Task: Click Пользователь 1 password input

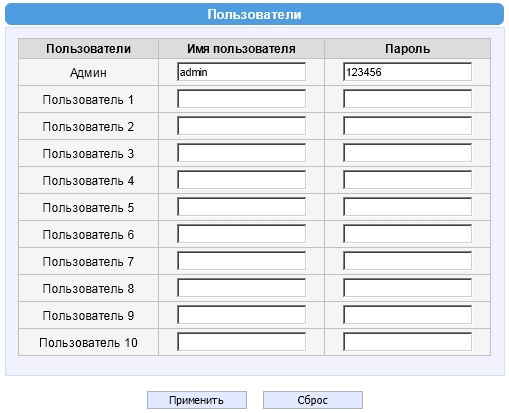Action: (407, 99)
